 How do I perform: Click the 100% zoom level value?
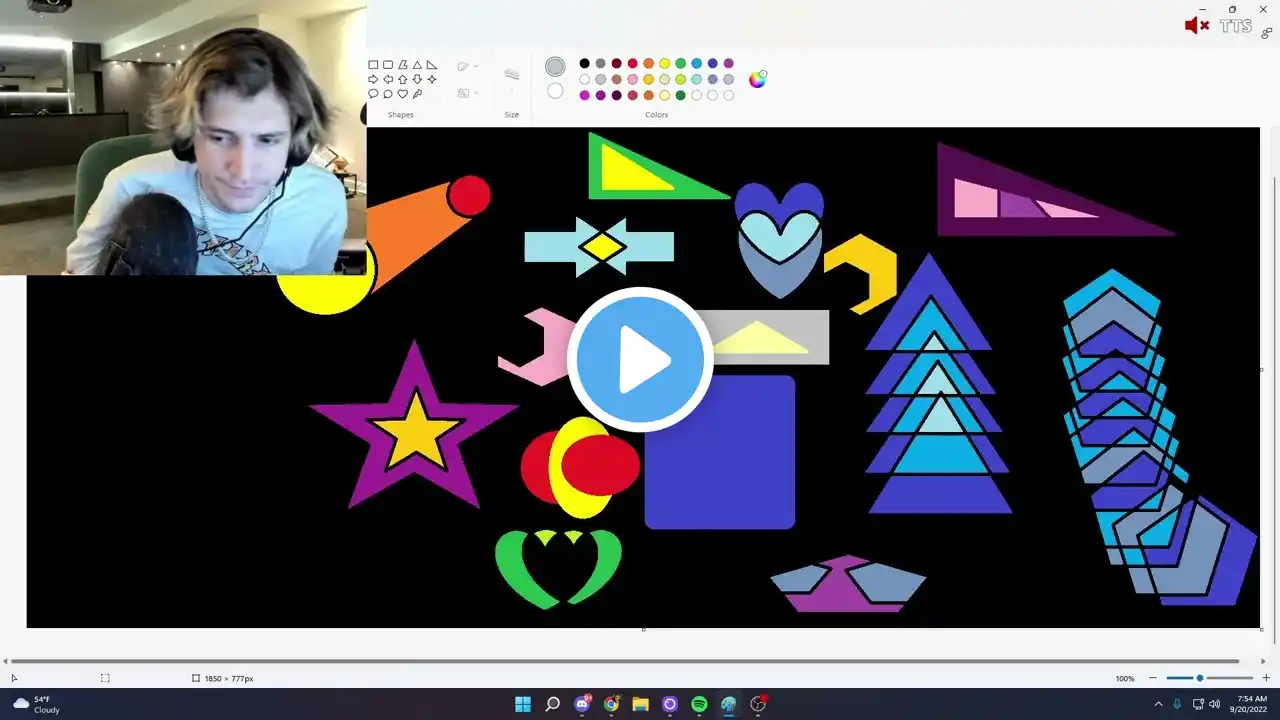pyautogui.click(x=1125, y=679)
